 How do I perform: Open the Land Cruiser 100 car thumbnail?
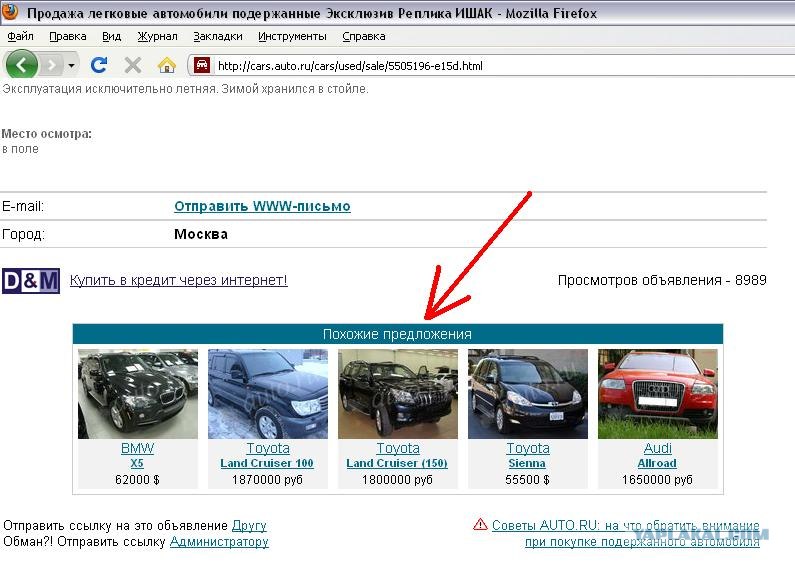[268, 394]
